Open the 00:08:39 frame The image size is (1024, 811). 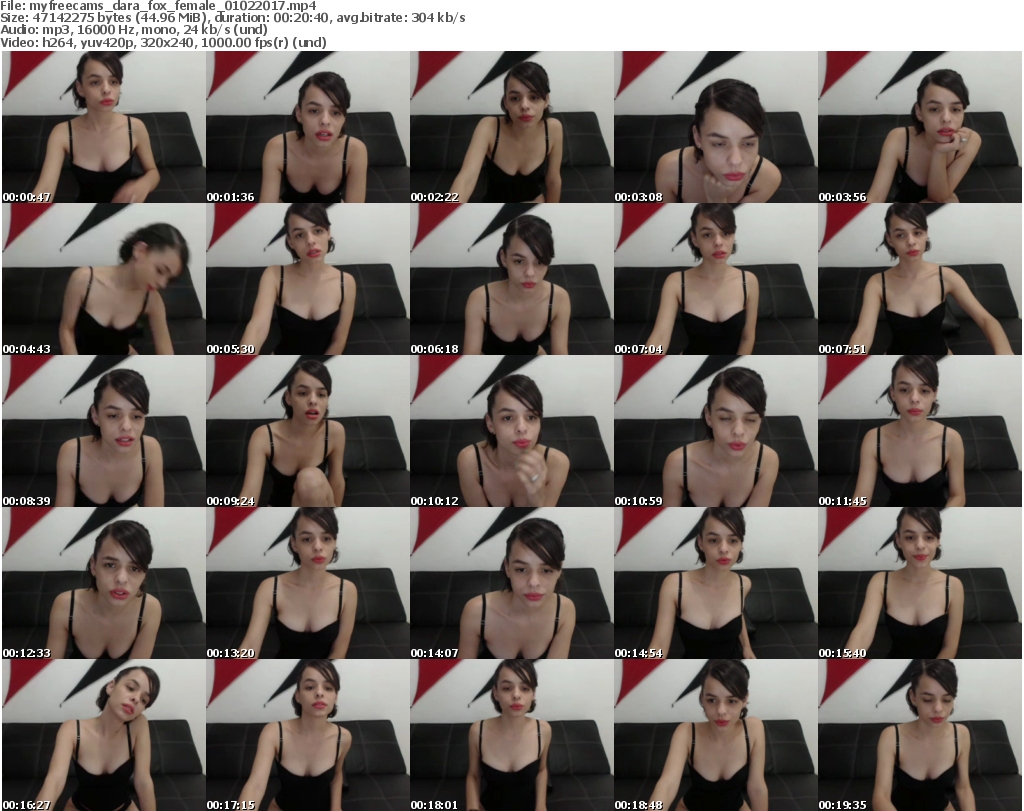tap(104, 432)
